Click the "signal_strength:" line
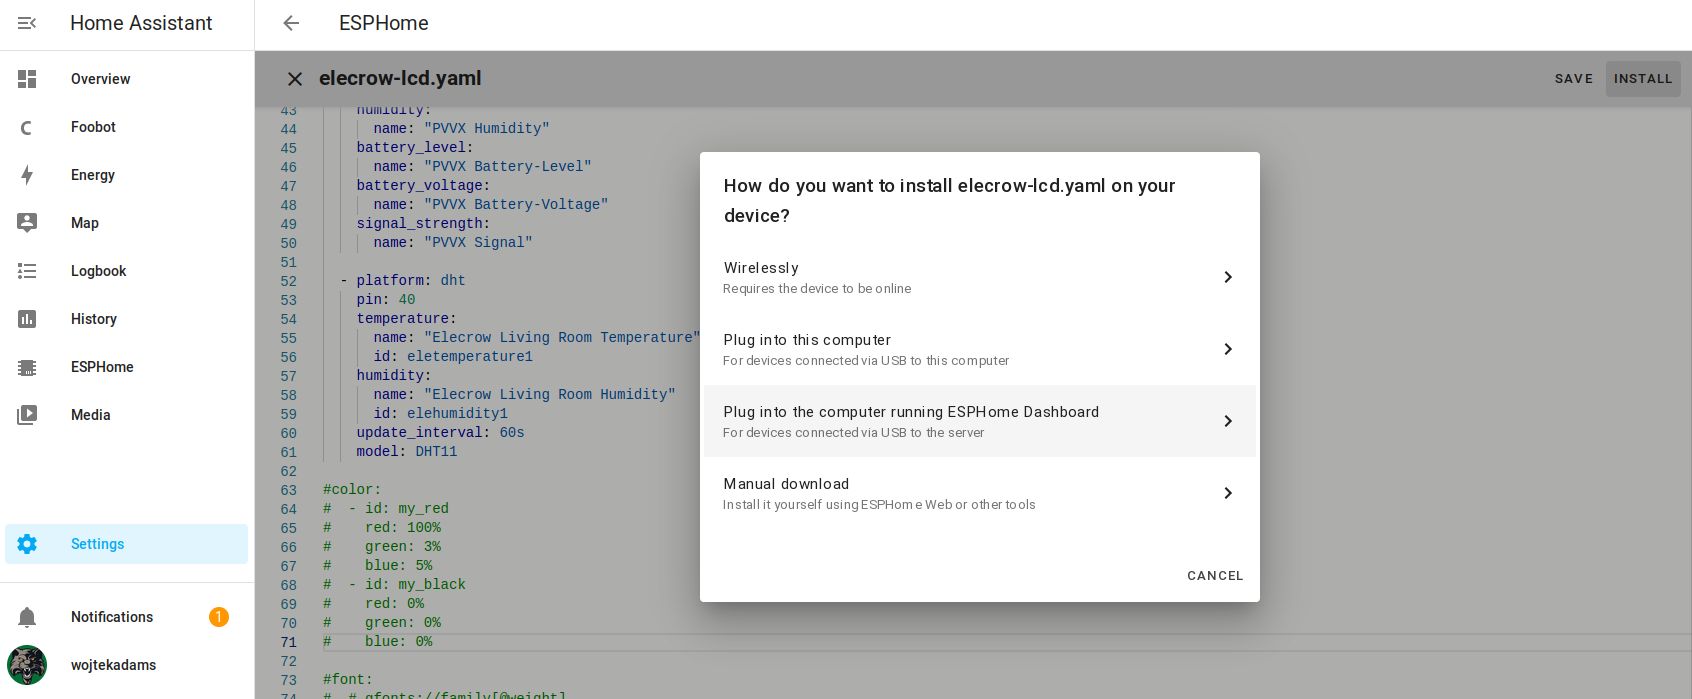The image size is (1692, 699). (423, 224)
